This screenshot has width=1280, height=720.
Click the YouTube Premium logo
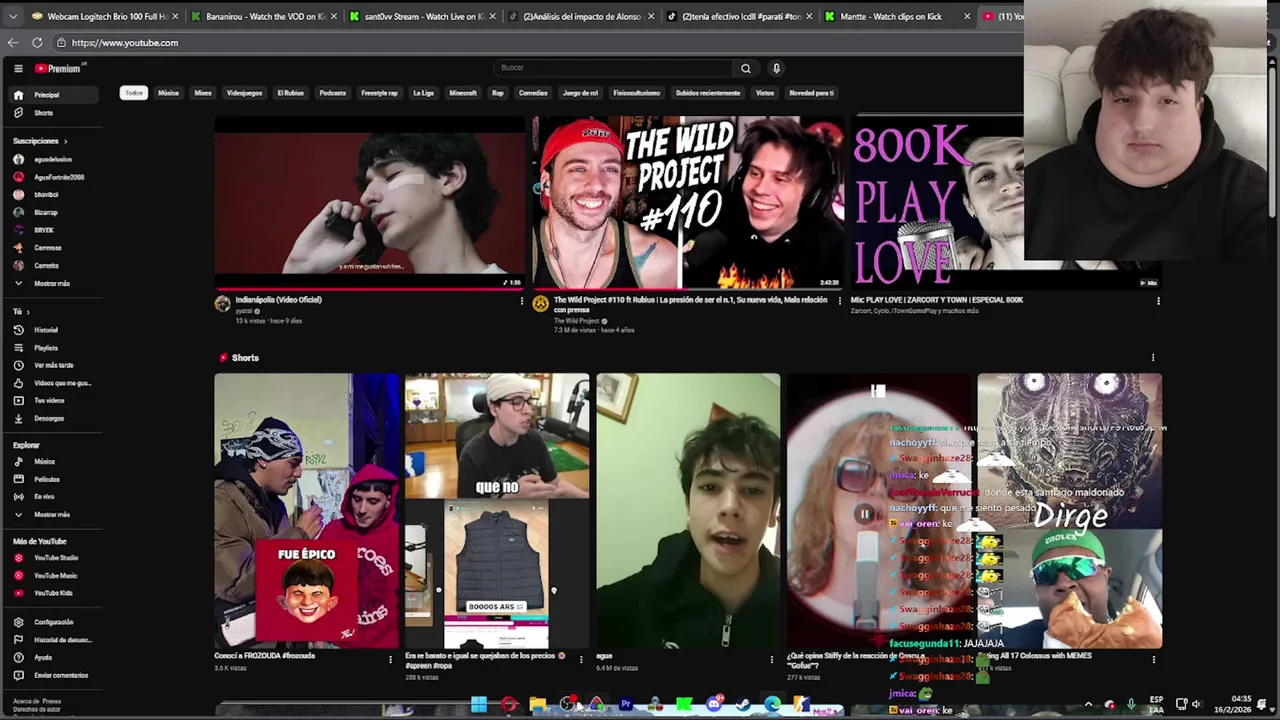tap(59, 68)
